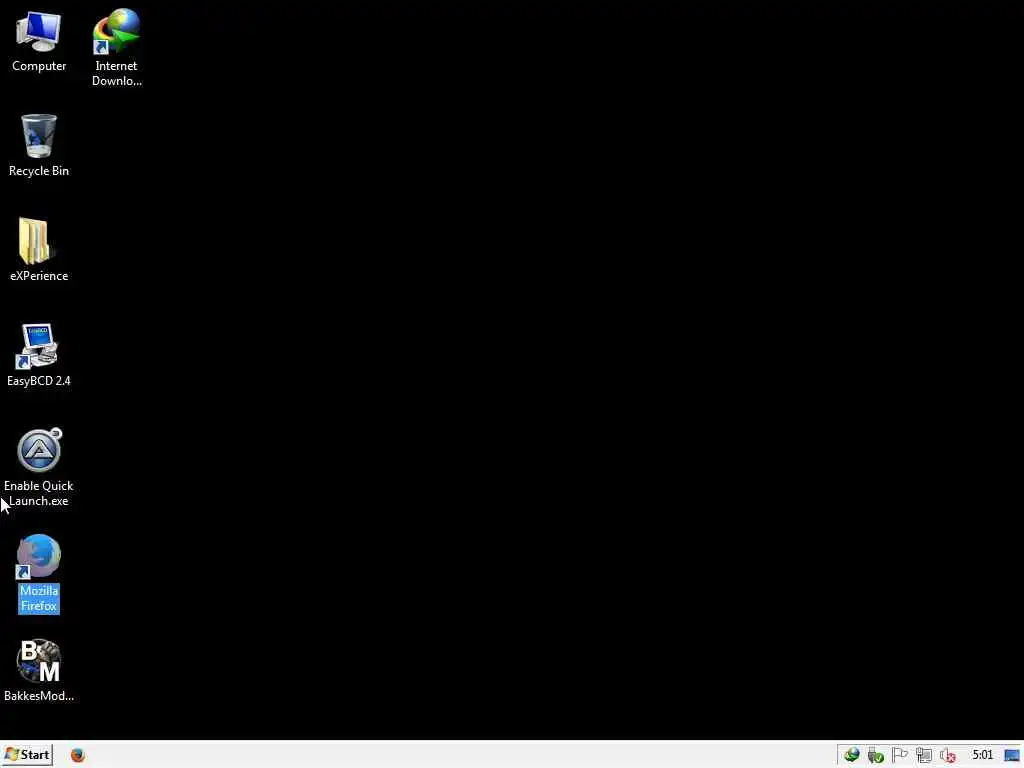
Task: Select the Computer desktop icon
Action: coord(39,40)
